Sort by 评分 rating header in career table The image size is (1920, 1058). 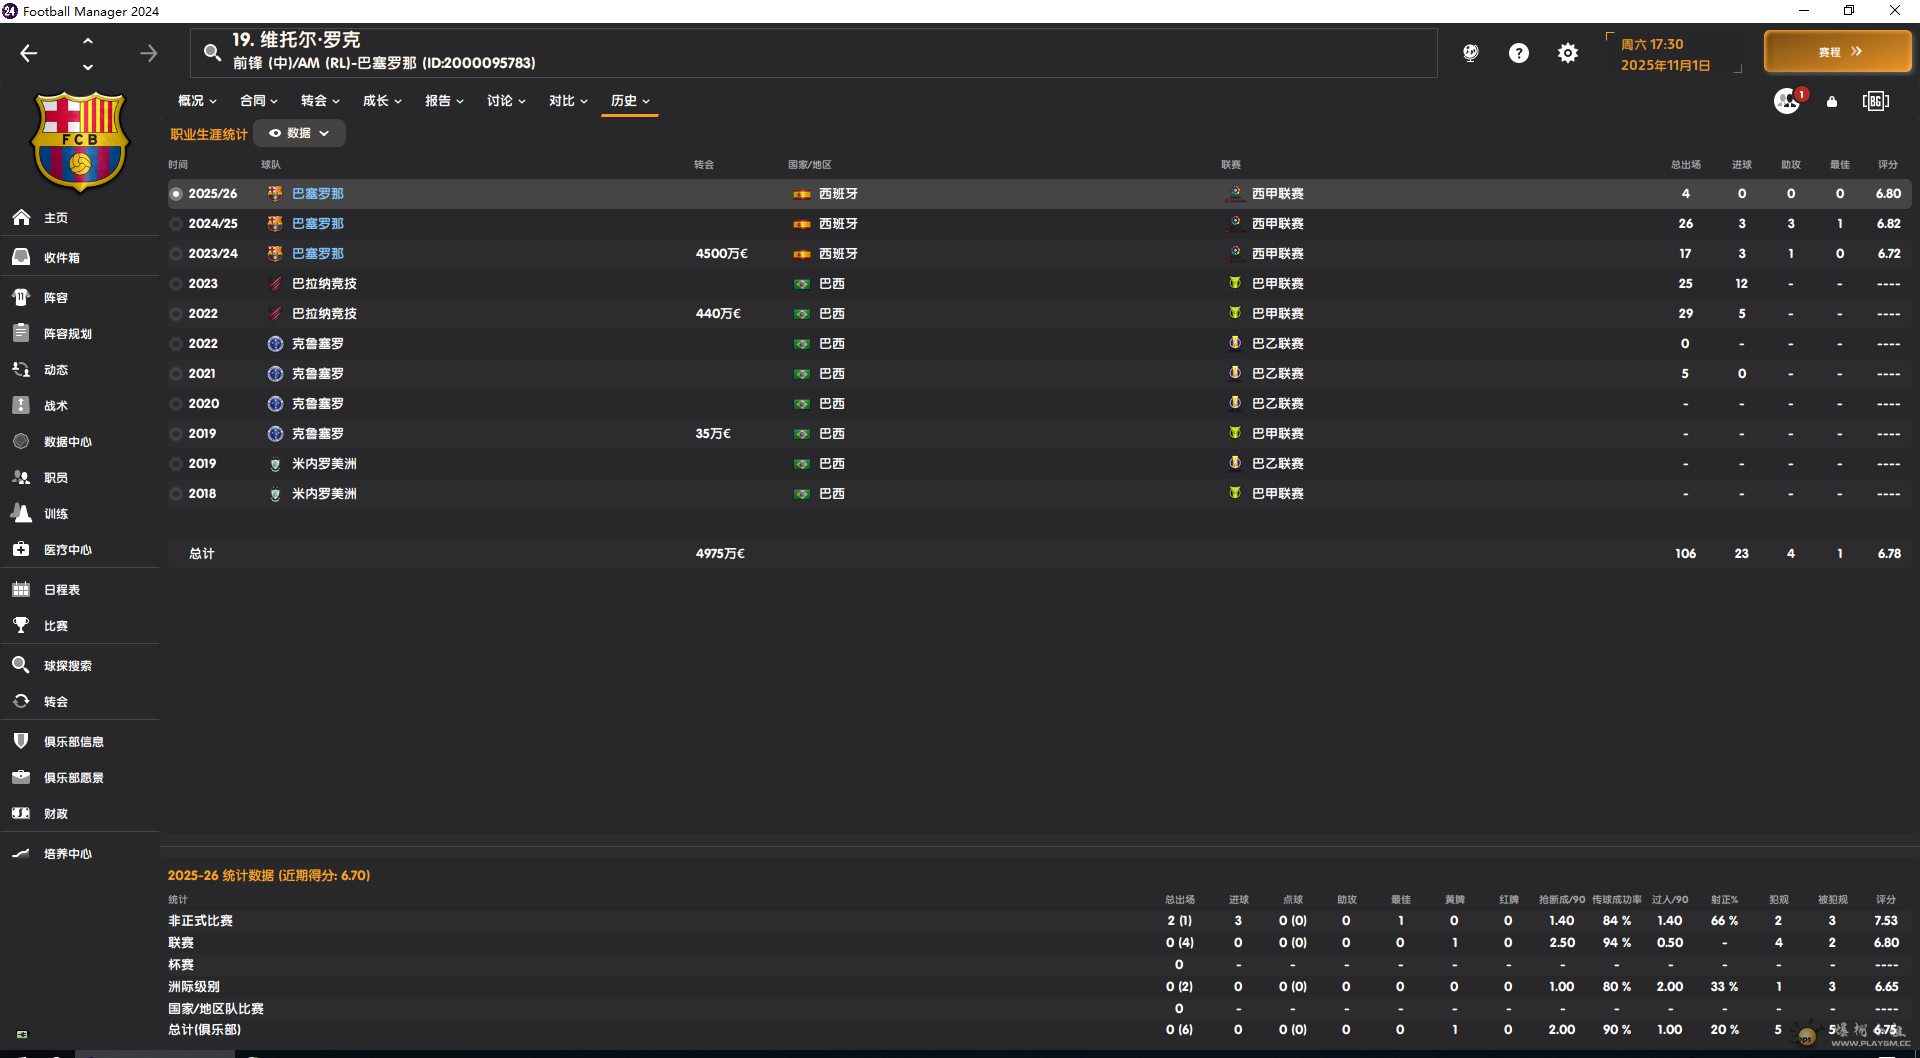point(1888,165)
